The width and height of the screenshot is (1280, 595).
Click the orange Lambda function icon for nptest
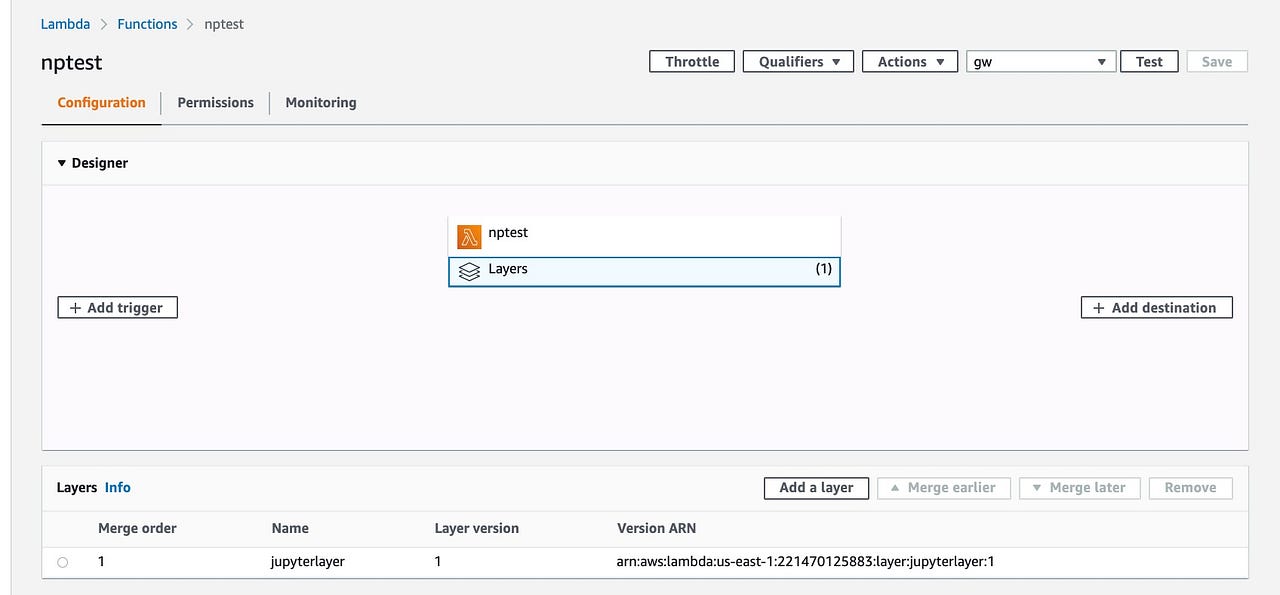(x=469, y=236)
